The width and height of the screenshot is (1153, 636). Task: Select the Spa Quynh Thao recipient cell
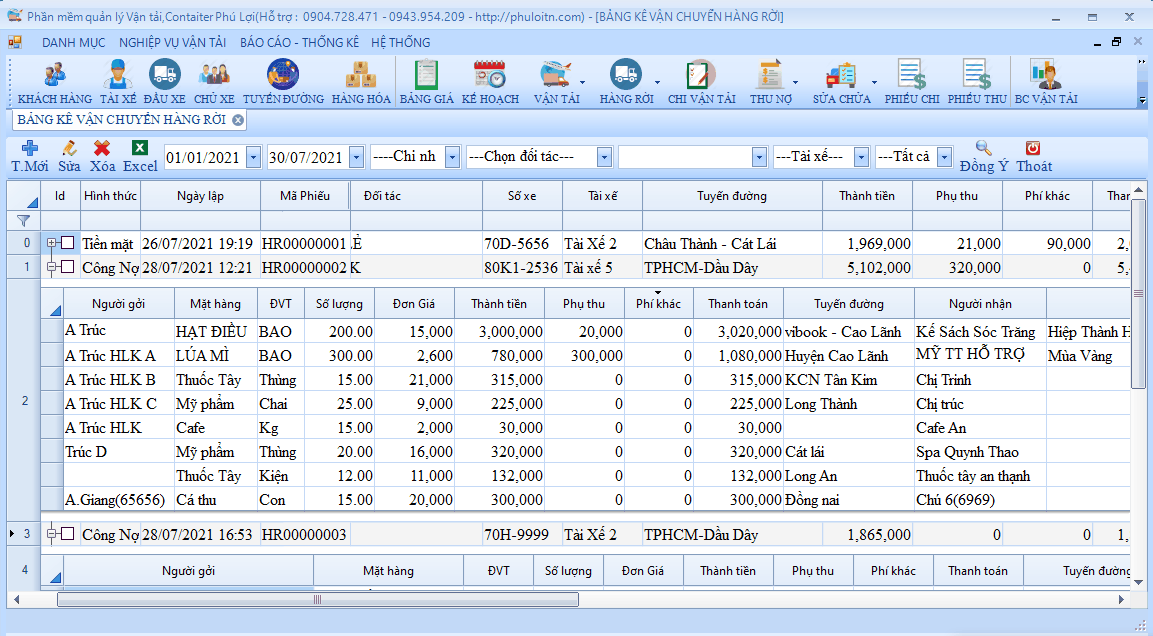coord(980,451)
